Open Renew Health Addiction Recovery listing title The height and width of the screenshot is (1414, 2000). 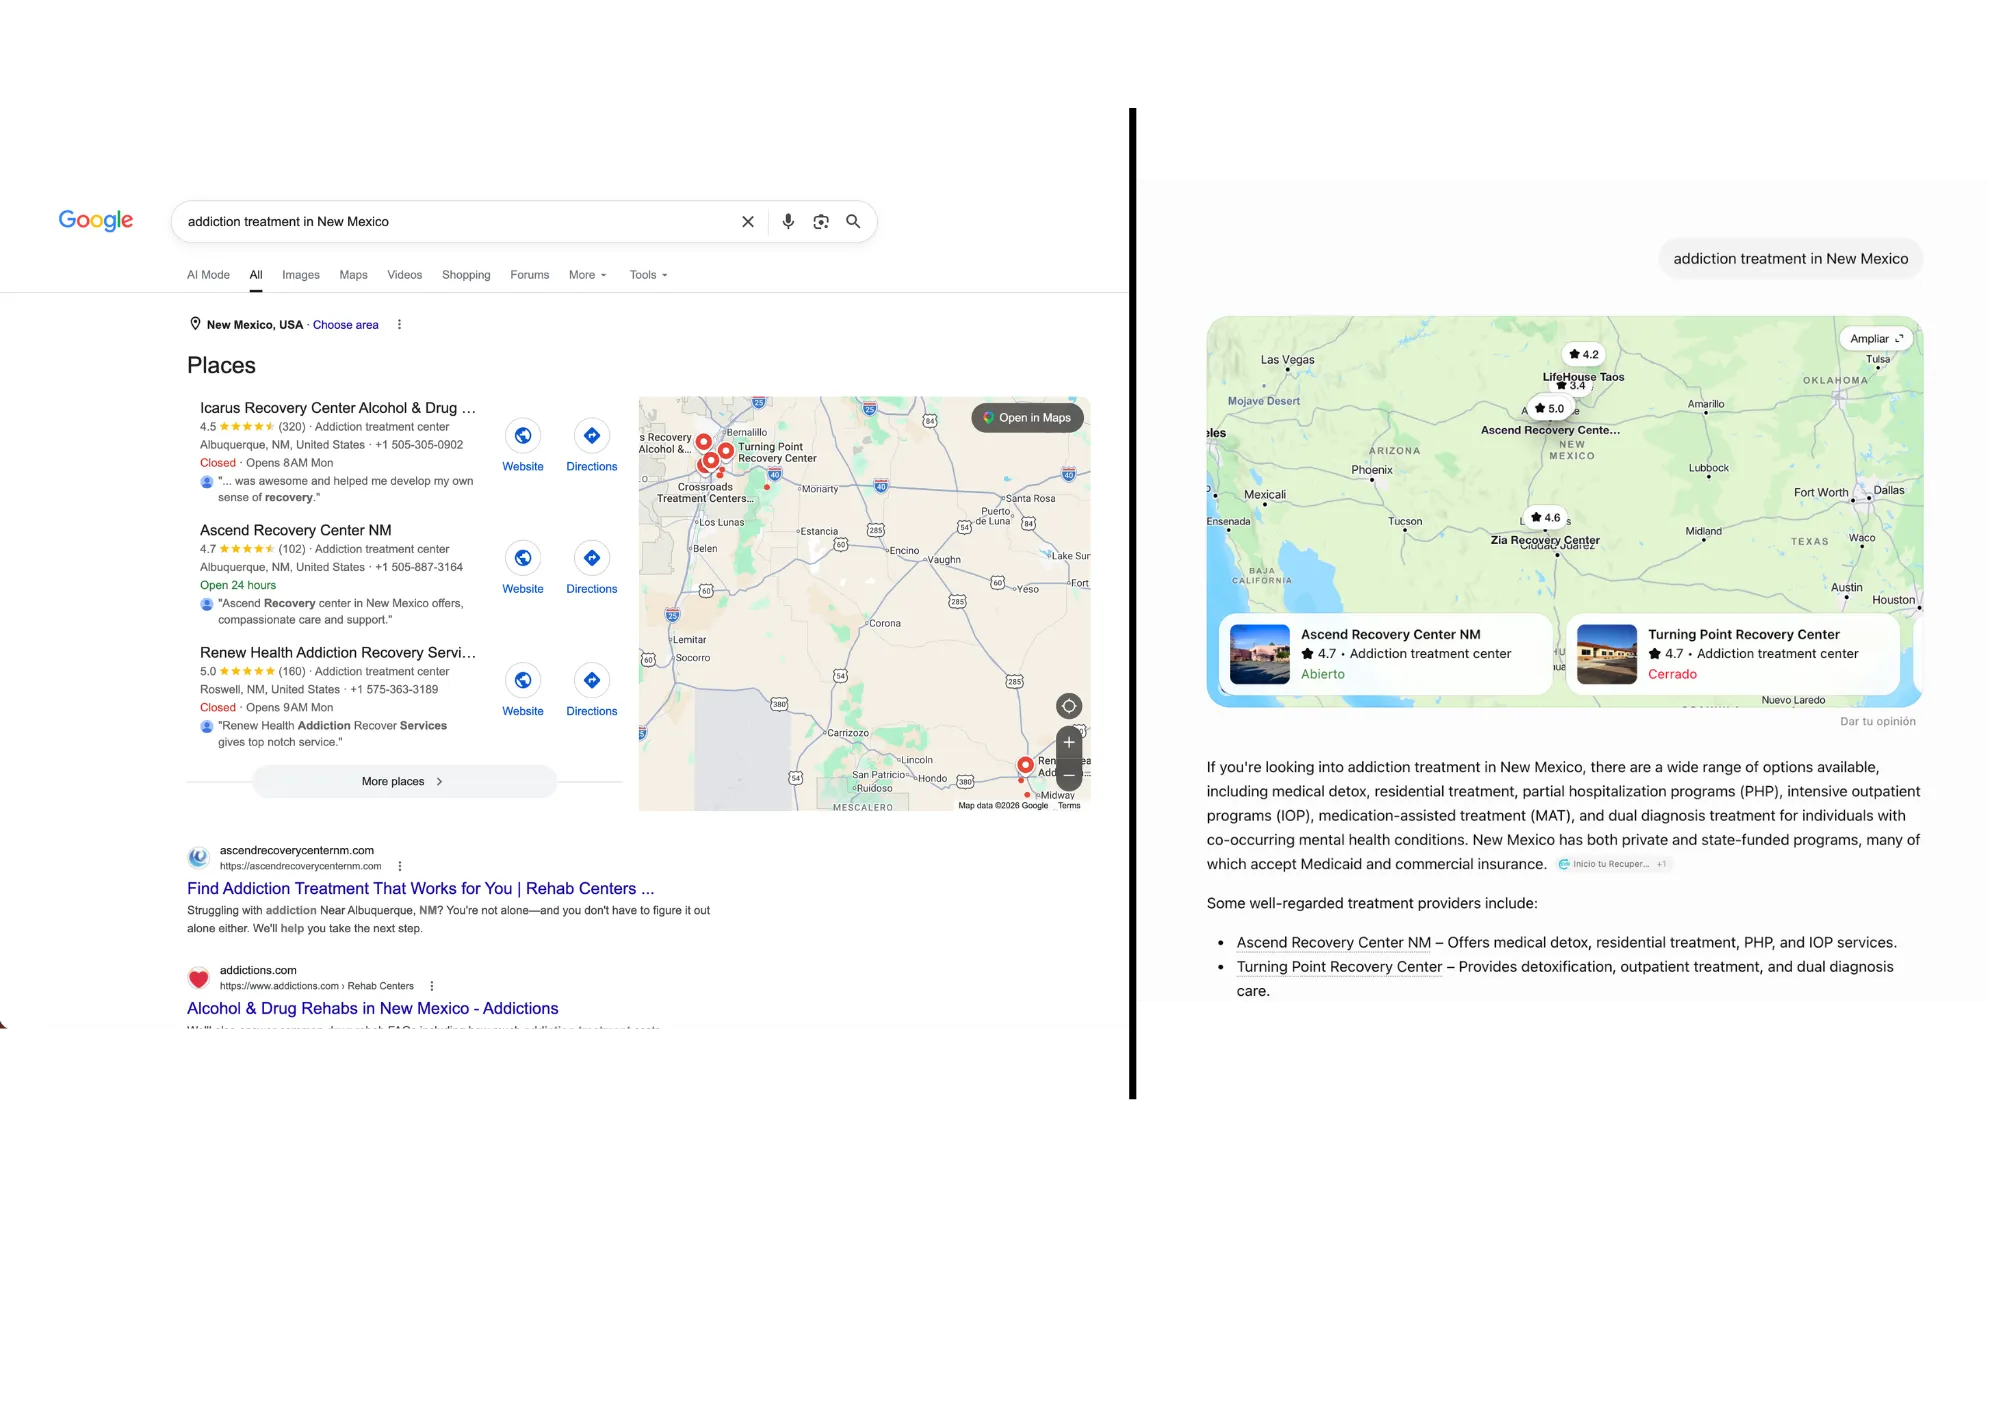[x=338, y=653]
